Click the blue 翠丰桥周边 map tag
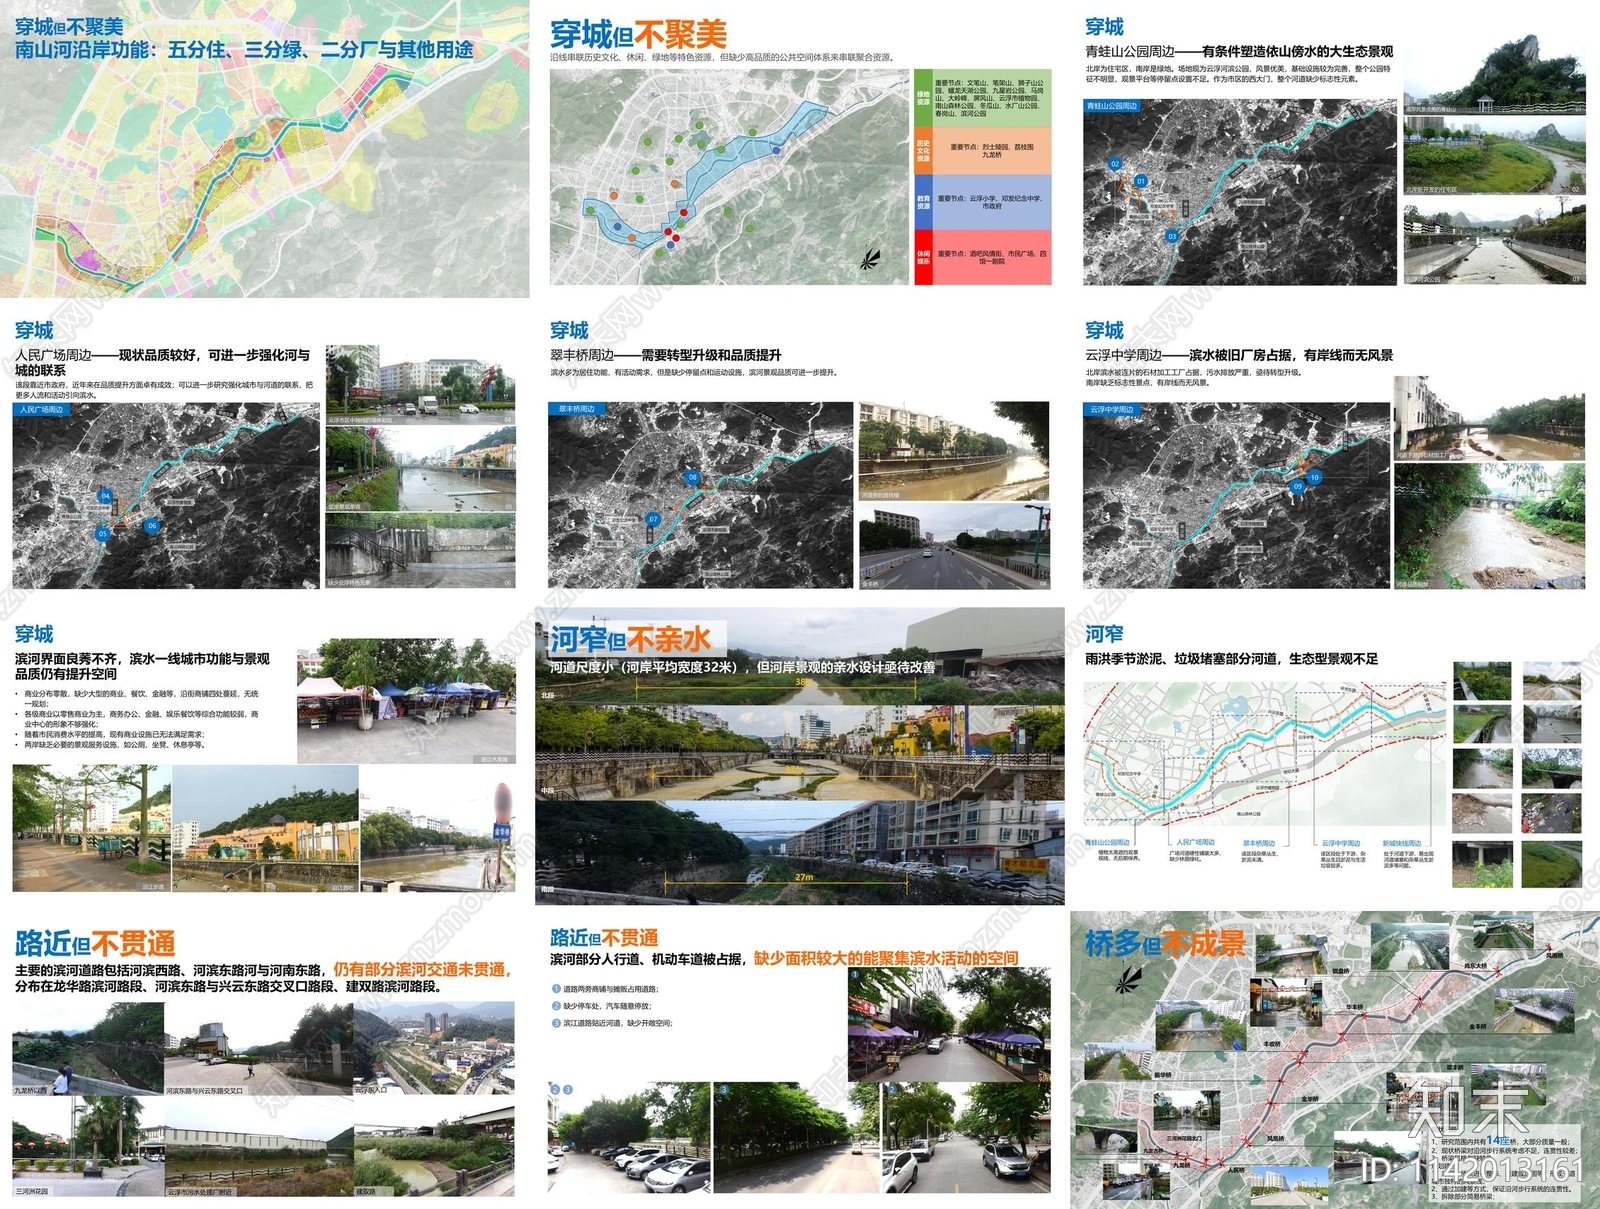The width and height of the screenshot is (1600, 1209). (x=577, y=408)
